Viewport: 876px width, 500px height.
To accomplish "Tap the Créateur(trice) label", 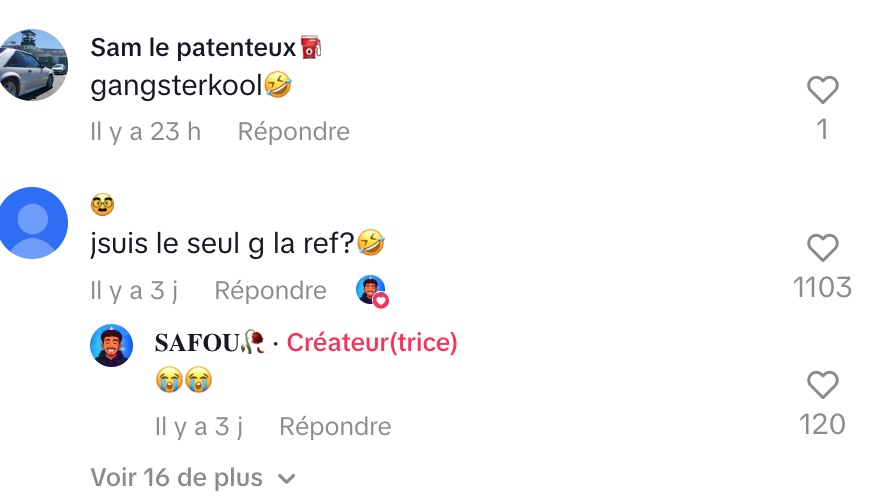I will coord(372,342).
